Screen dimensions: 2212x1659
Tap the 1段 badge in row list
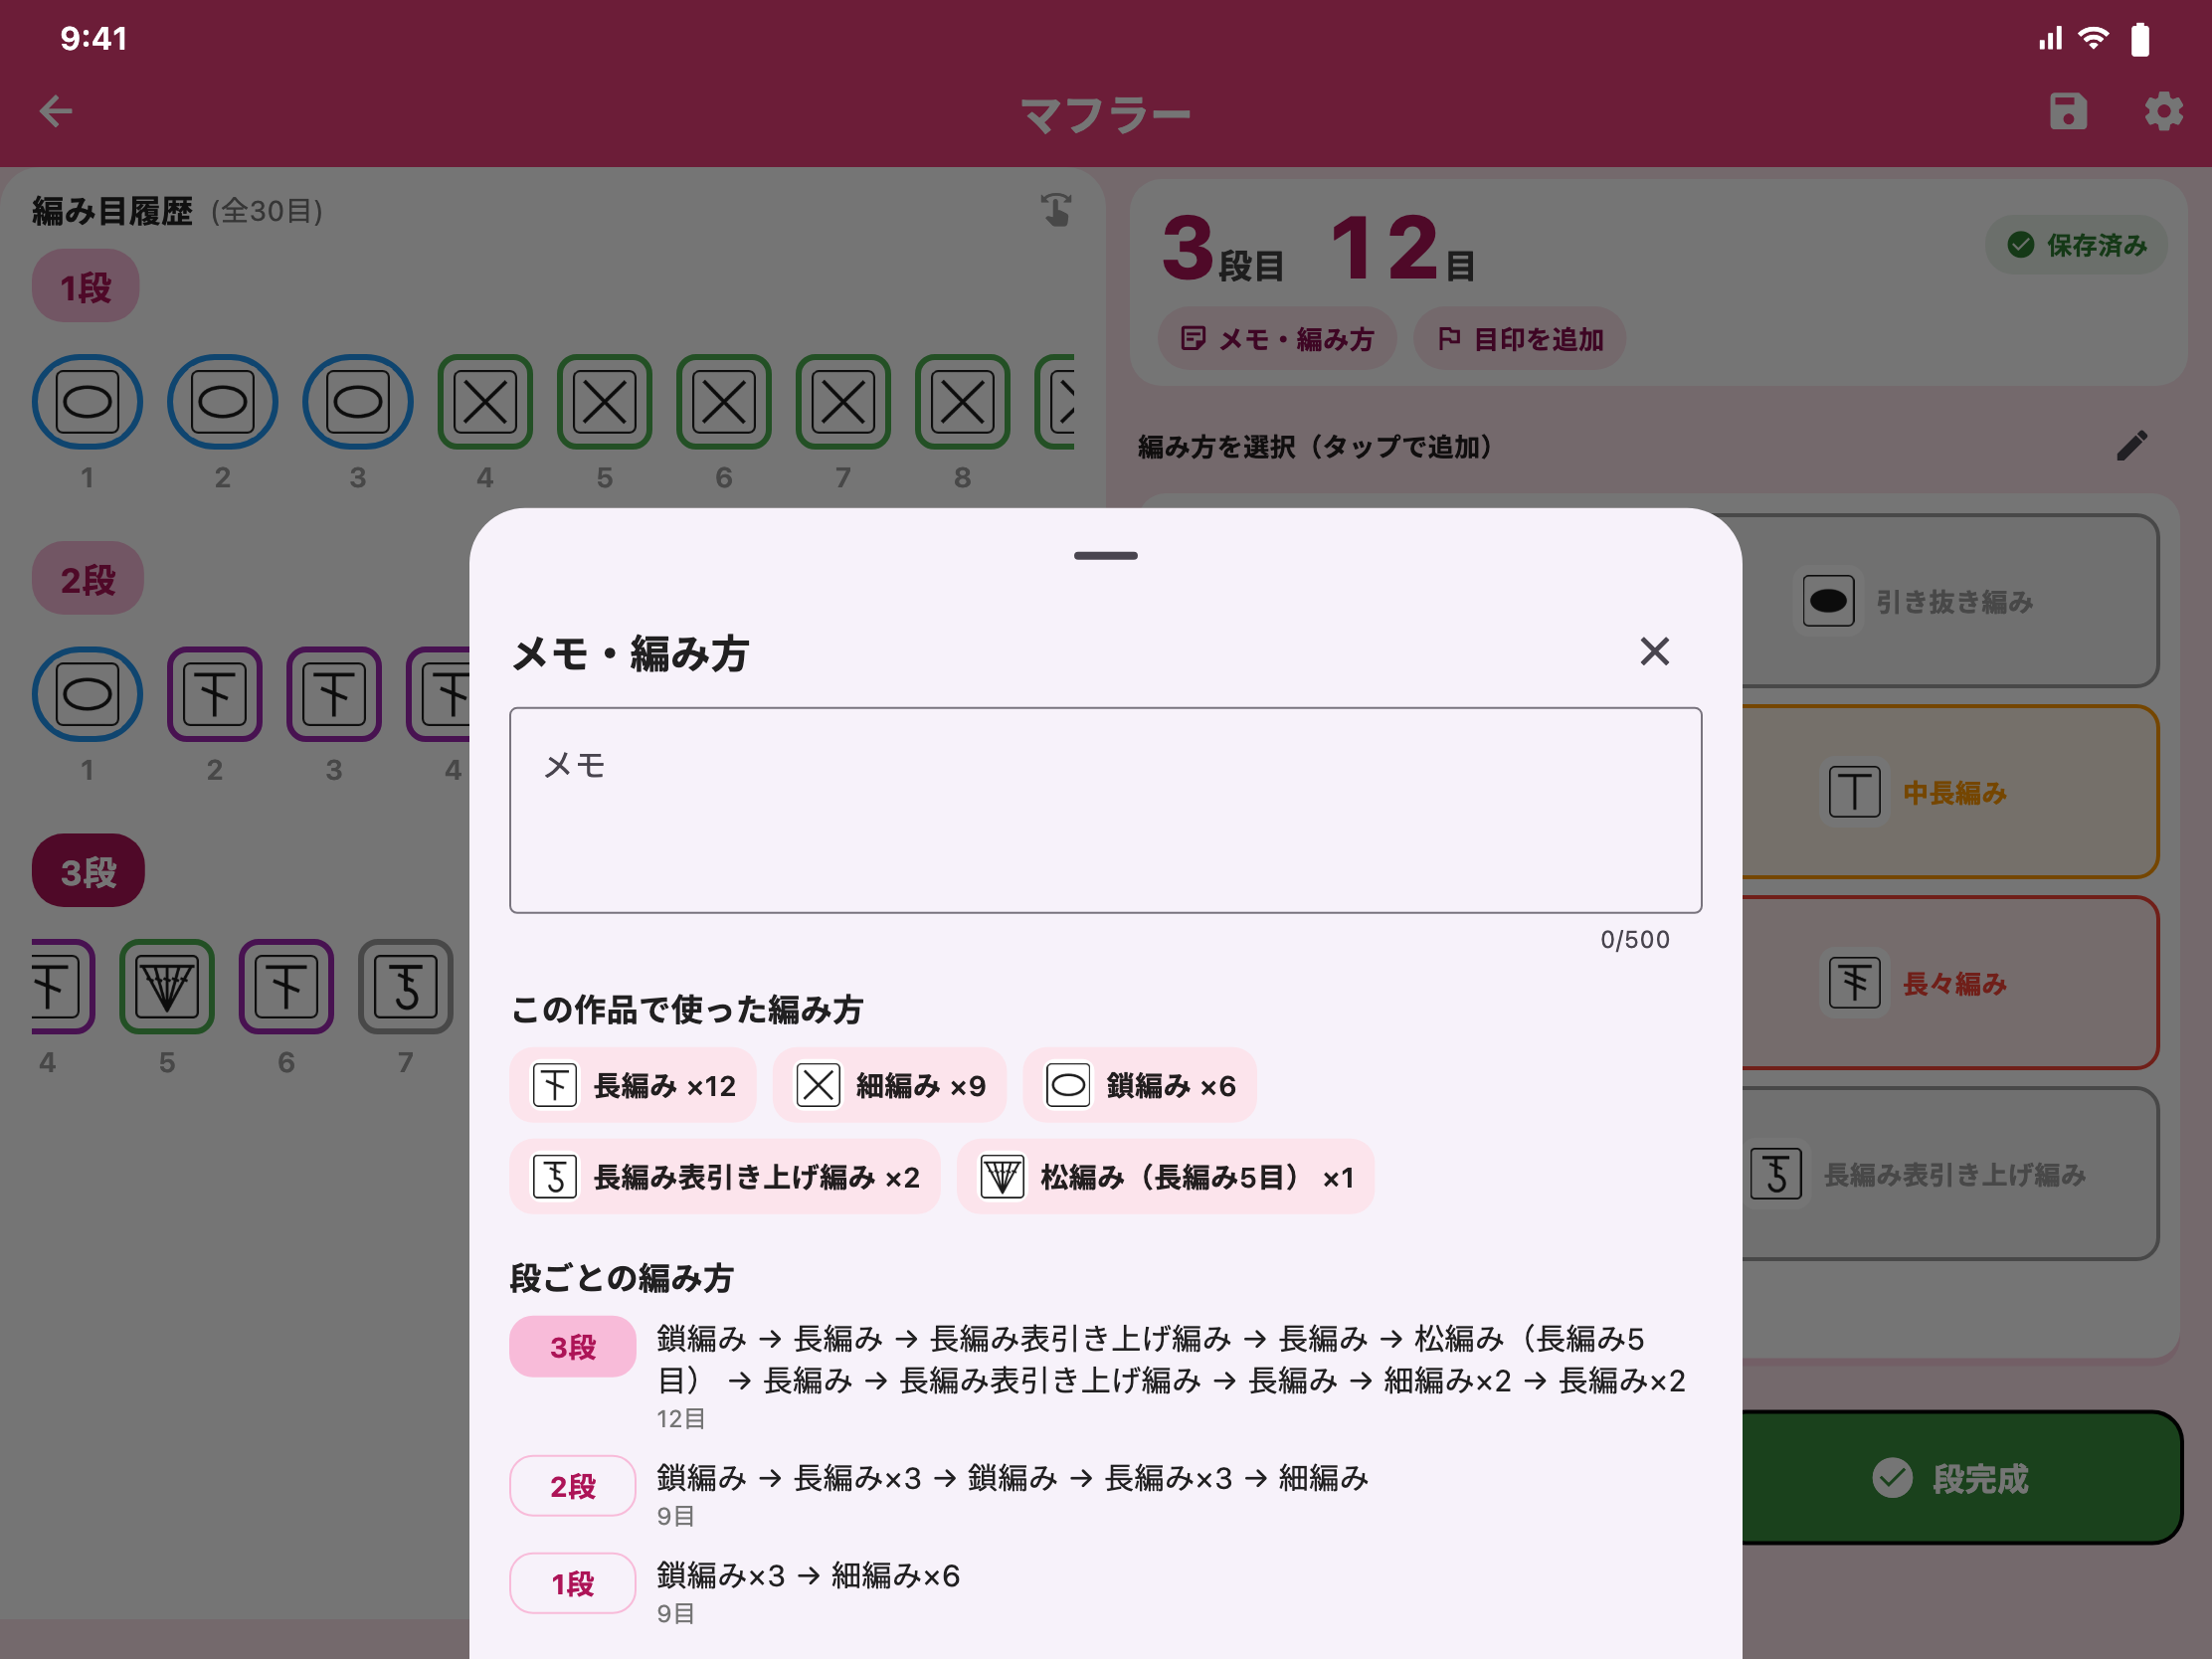click(x=573, y=1583)
